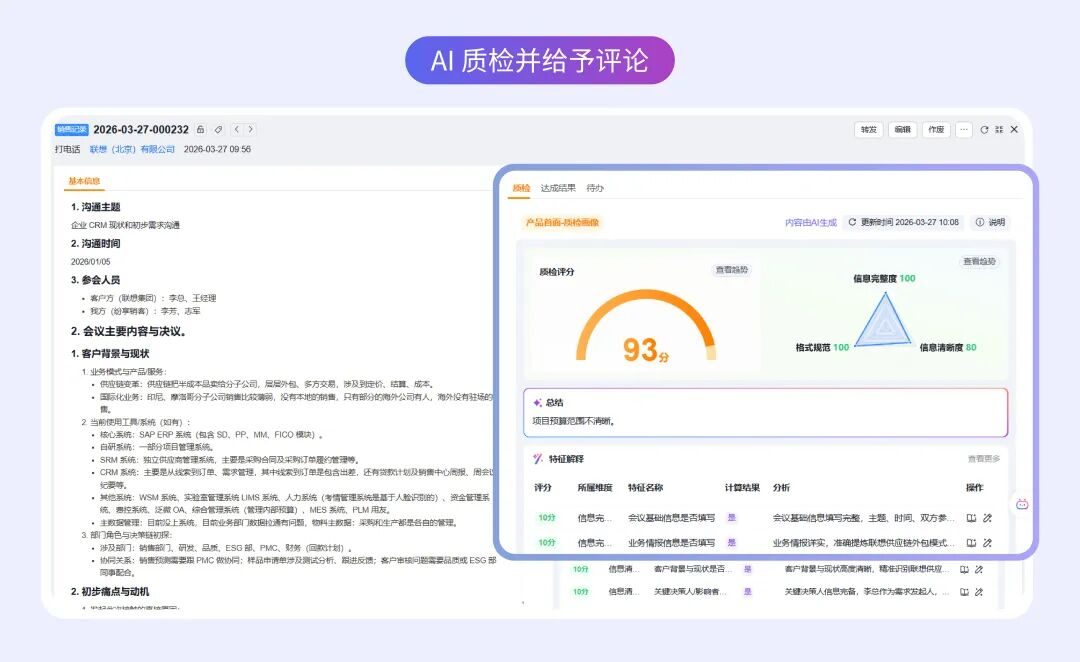This screenshot has width=1080, height=662.
Task: Switch to the 达成结果 tab
Action: [558, 188]
